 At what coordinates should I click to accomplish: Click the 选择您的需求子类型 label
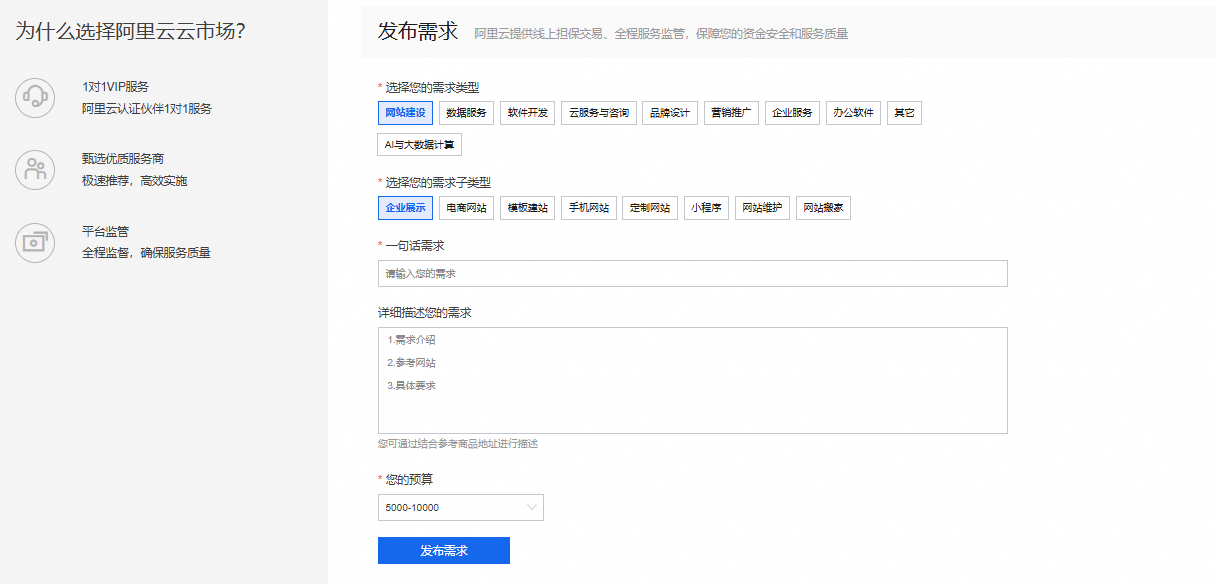[x=439, y=183]
